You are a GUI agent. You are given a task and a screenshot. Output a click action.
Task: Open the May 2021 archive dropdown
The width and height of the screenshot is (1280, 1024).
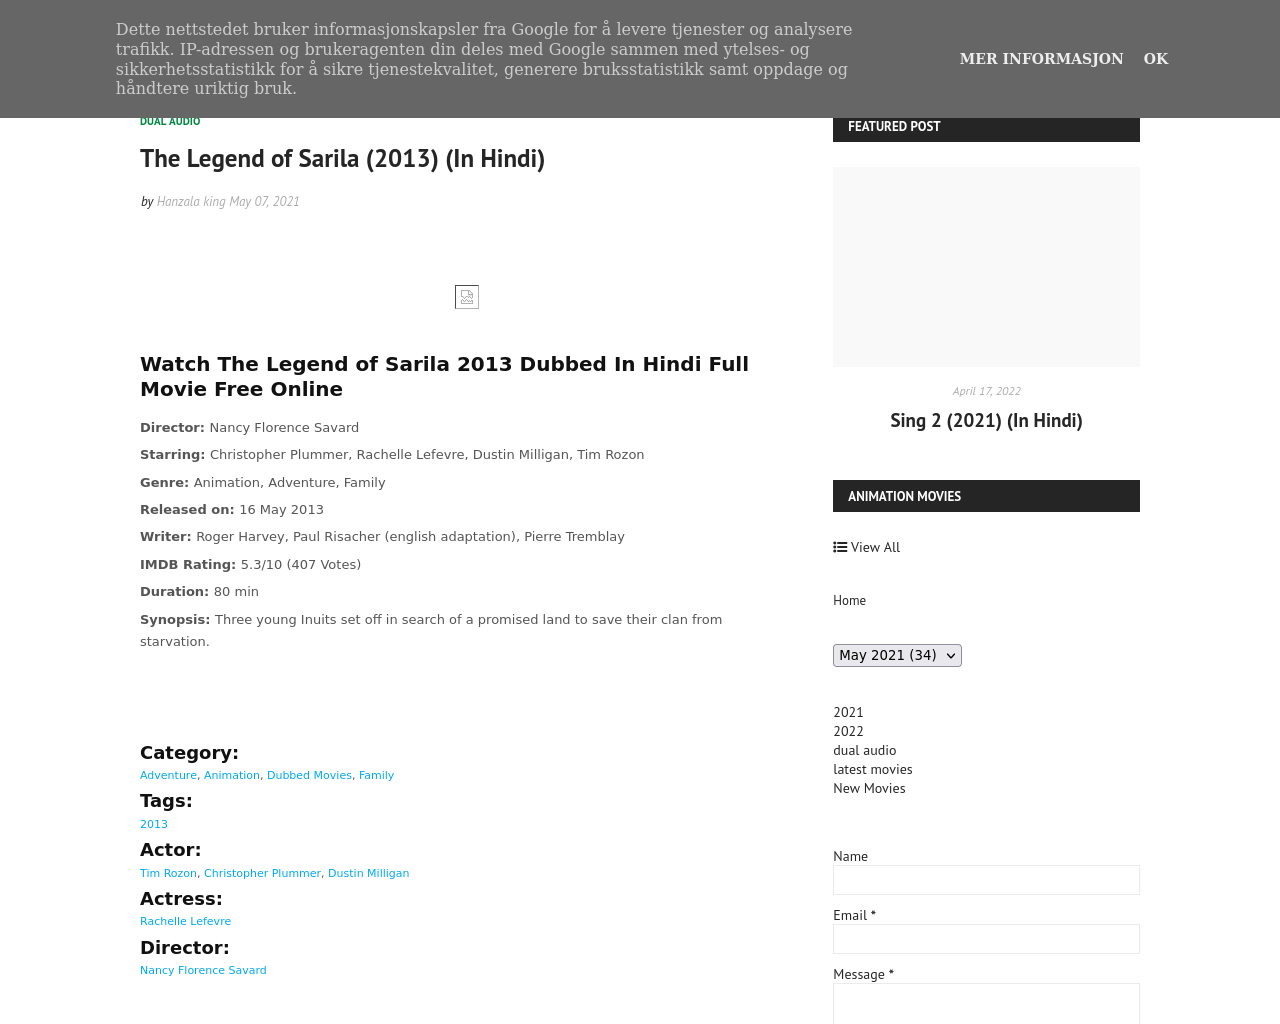[x=897, y=655]
